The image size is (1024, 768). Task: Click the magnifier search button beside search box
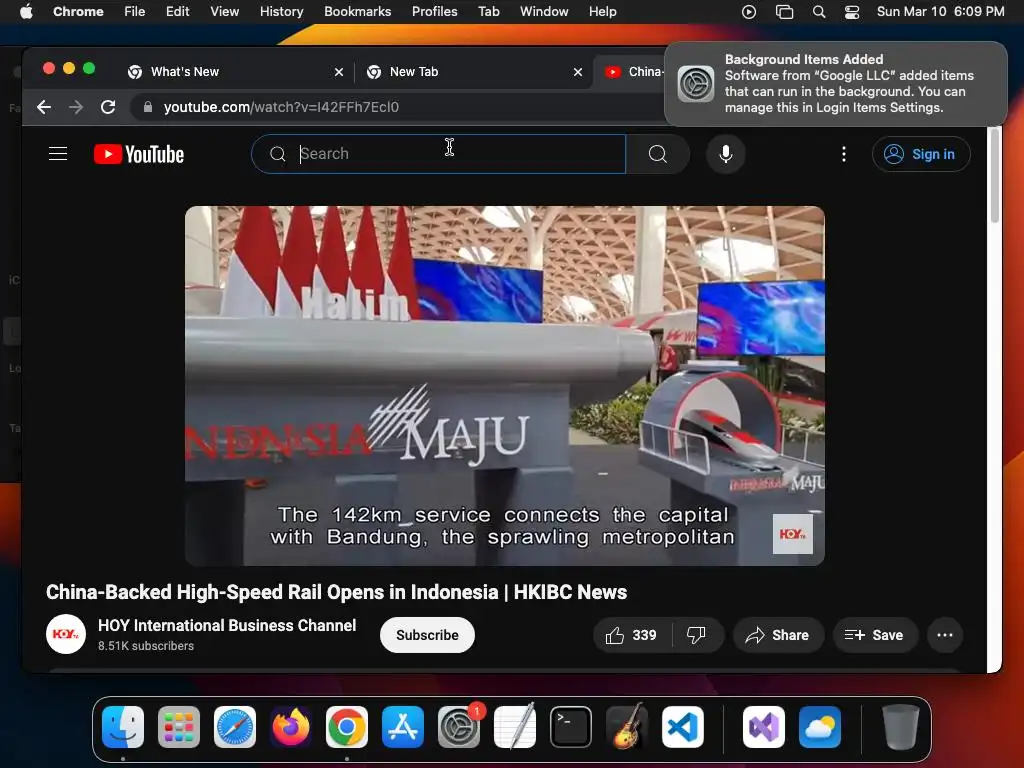(658, 154)
